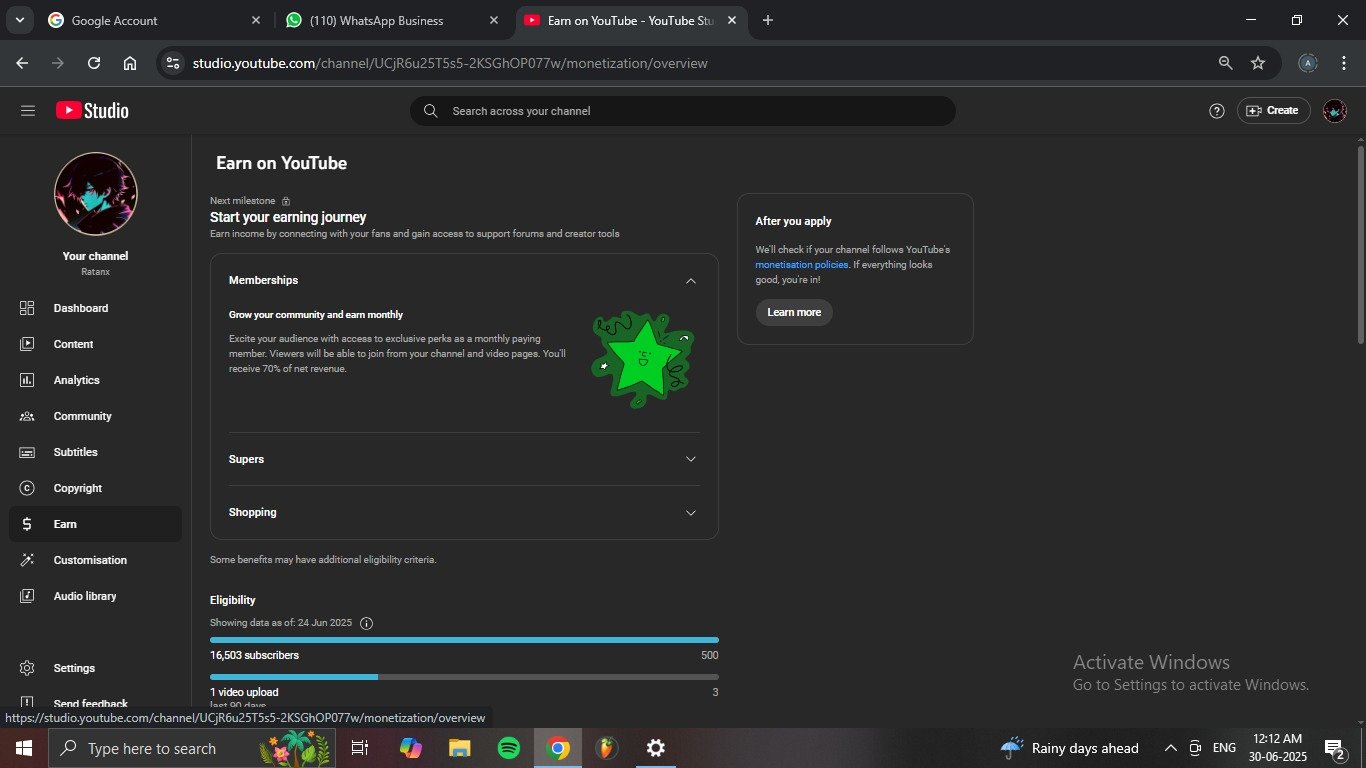Image resolution: width=1366 pixels, height=768 pixels.
Task: Close the Google Account tab
Action: pyautogui.click(x=256, y=20)
